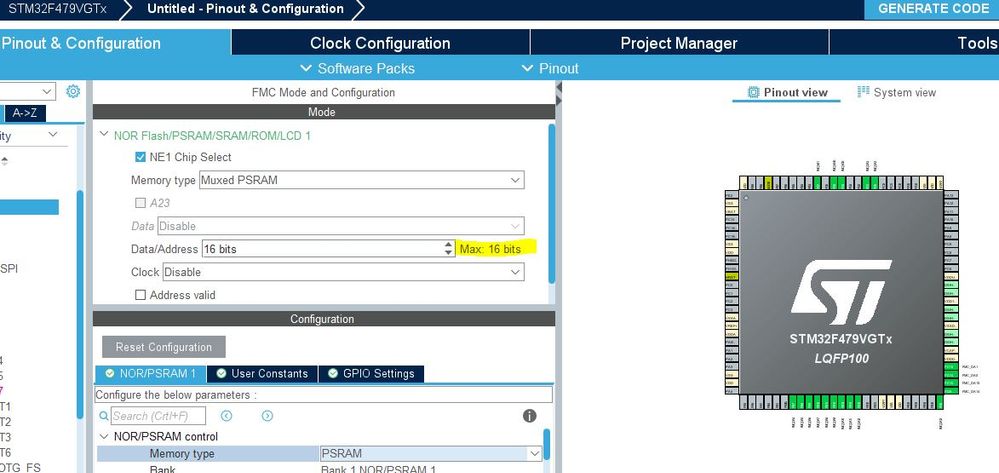This screenshot has width=999, height=473.
Task: Click the Max: 16 bits hint text
Action: click(x=491, y=249)
